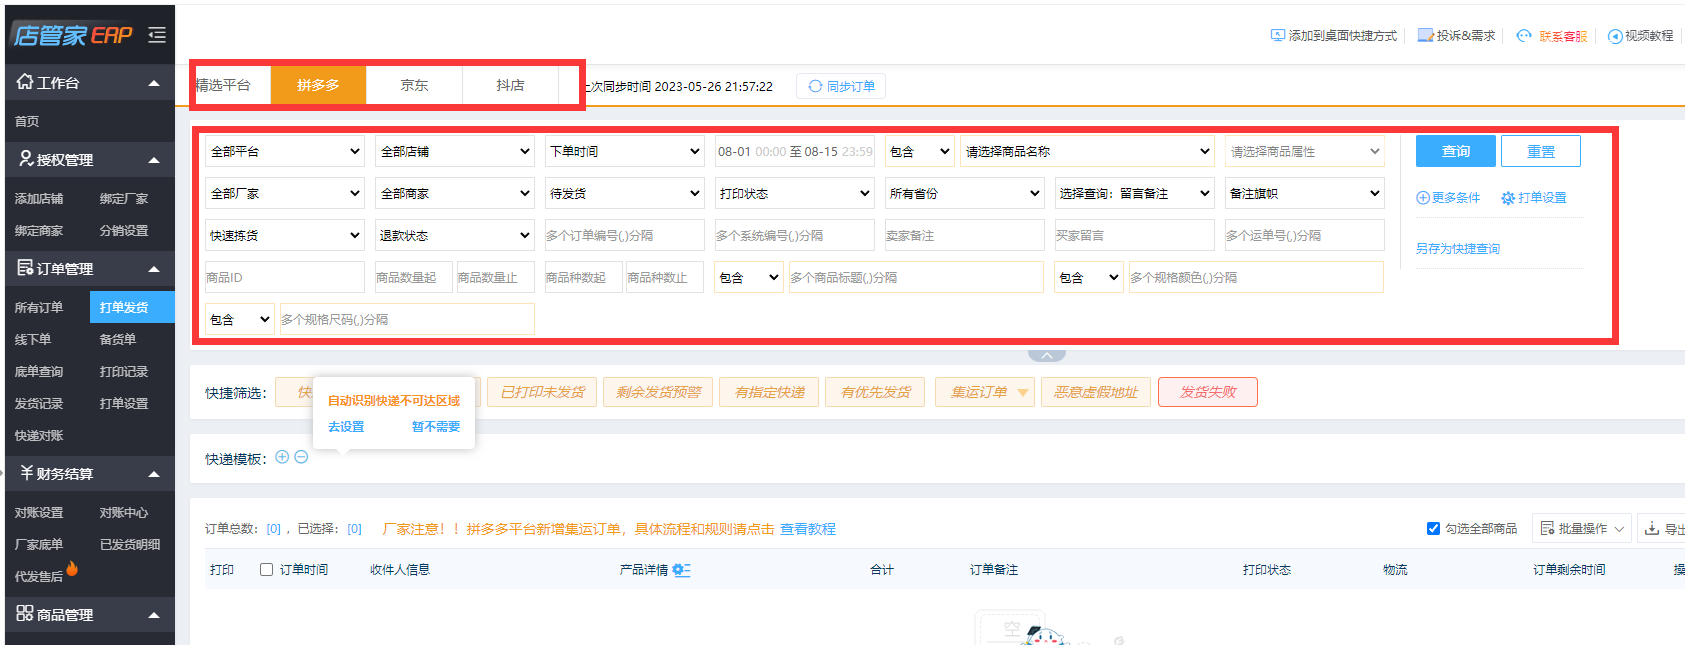Click the minus icon next to express template
Viewport: 1685px width, 645px height.
point(301,457)
